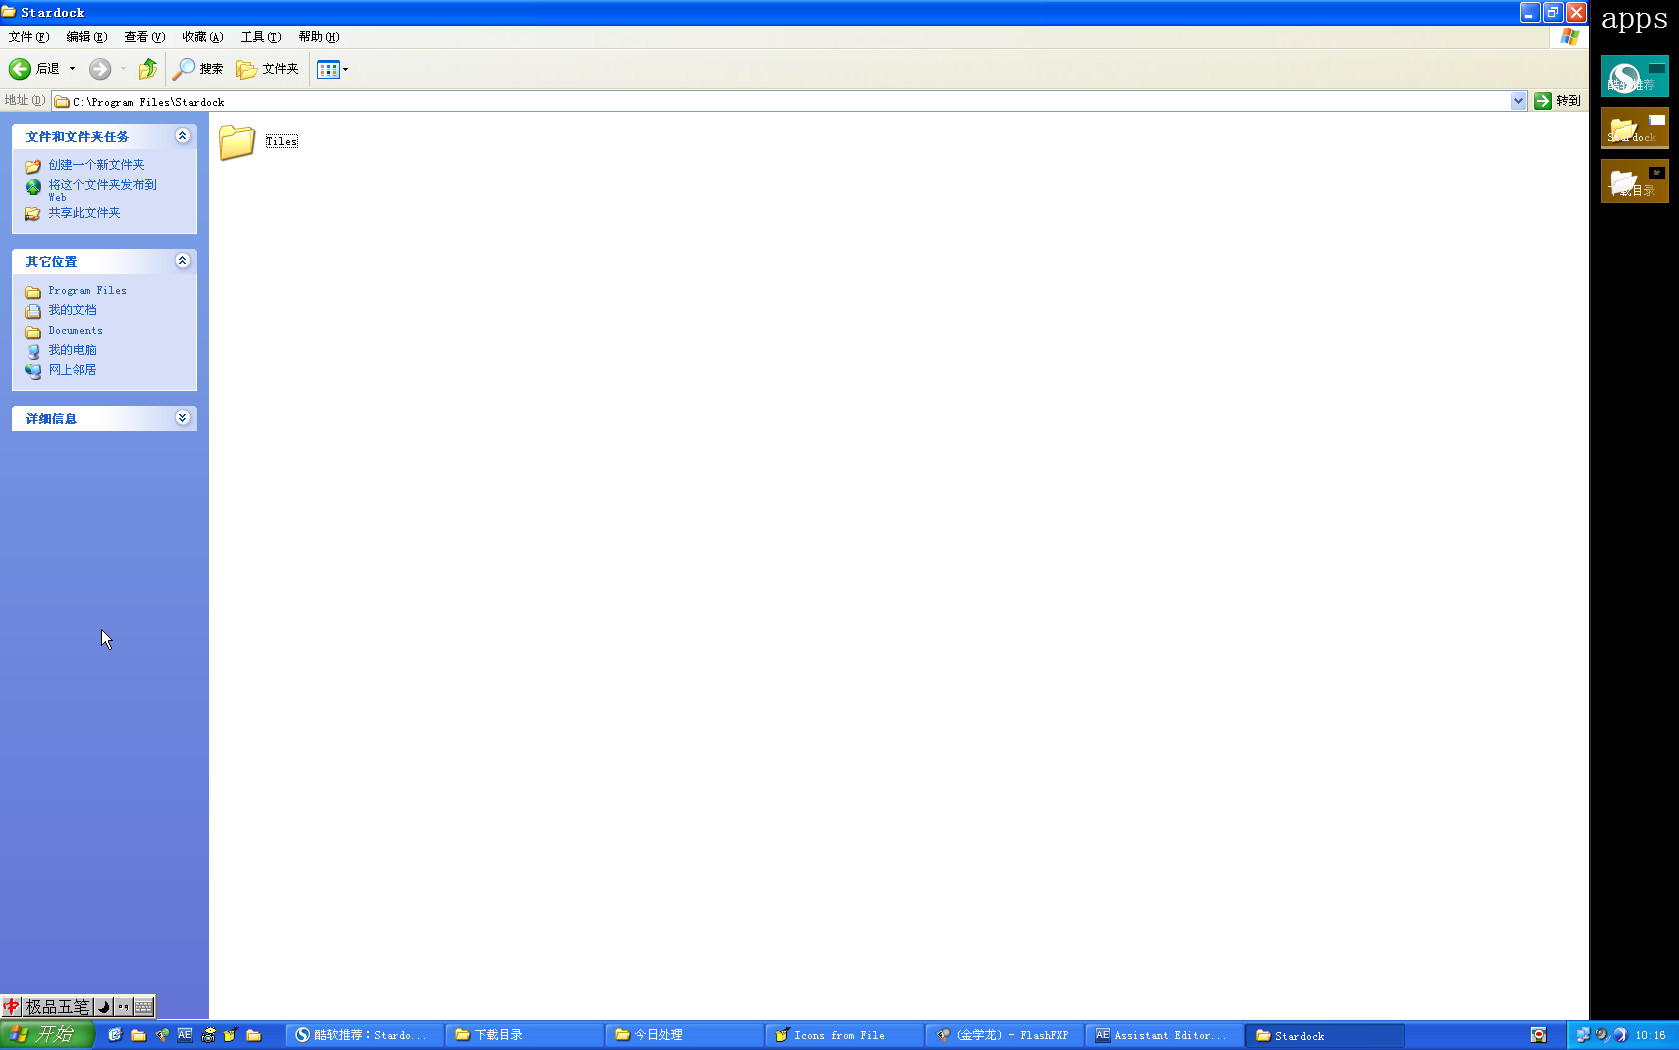Click the 开始 Start button
This screenshot has width=1679, height=1050.
(47, 1035)
